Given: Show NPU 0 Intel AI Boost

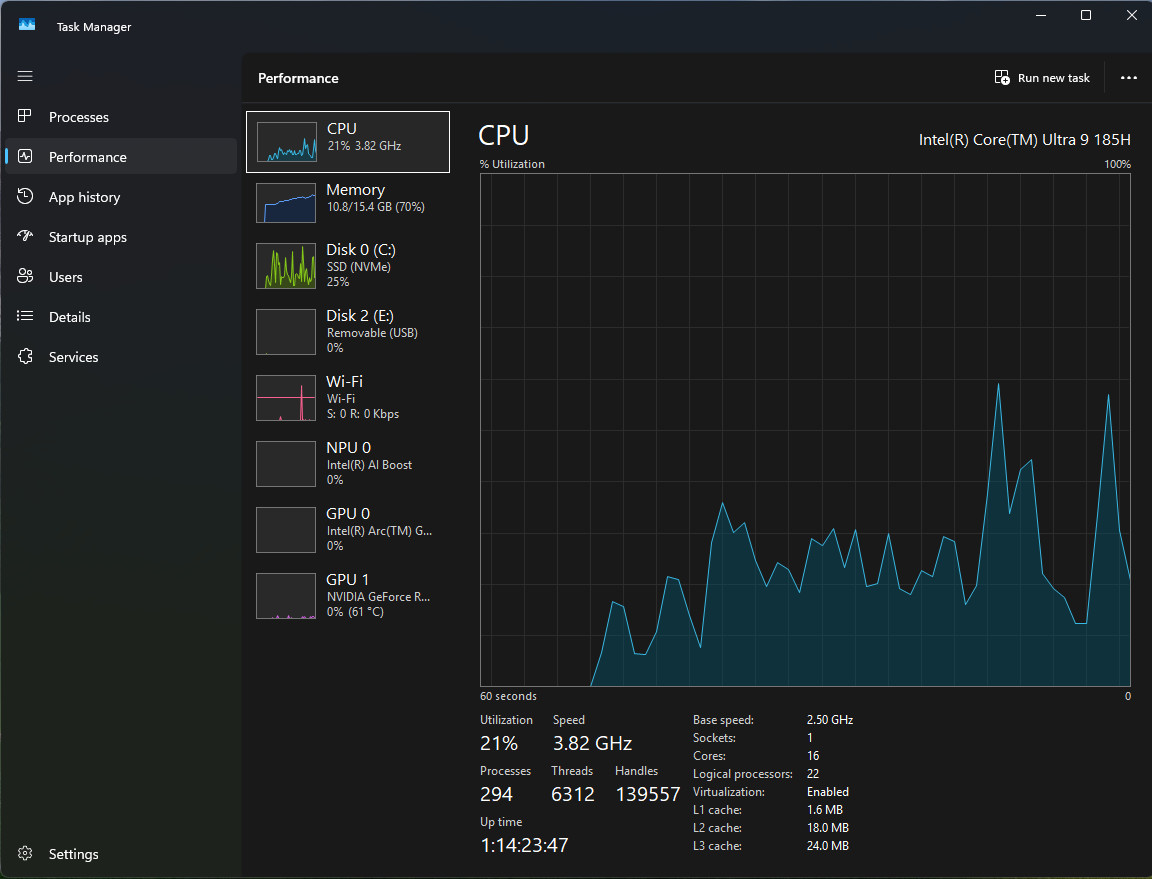Looking at the screenshot, I should point(348,464).
